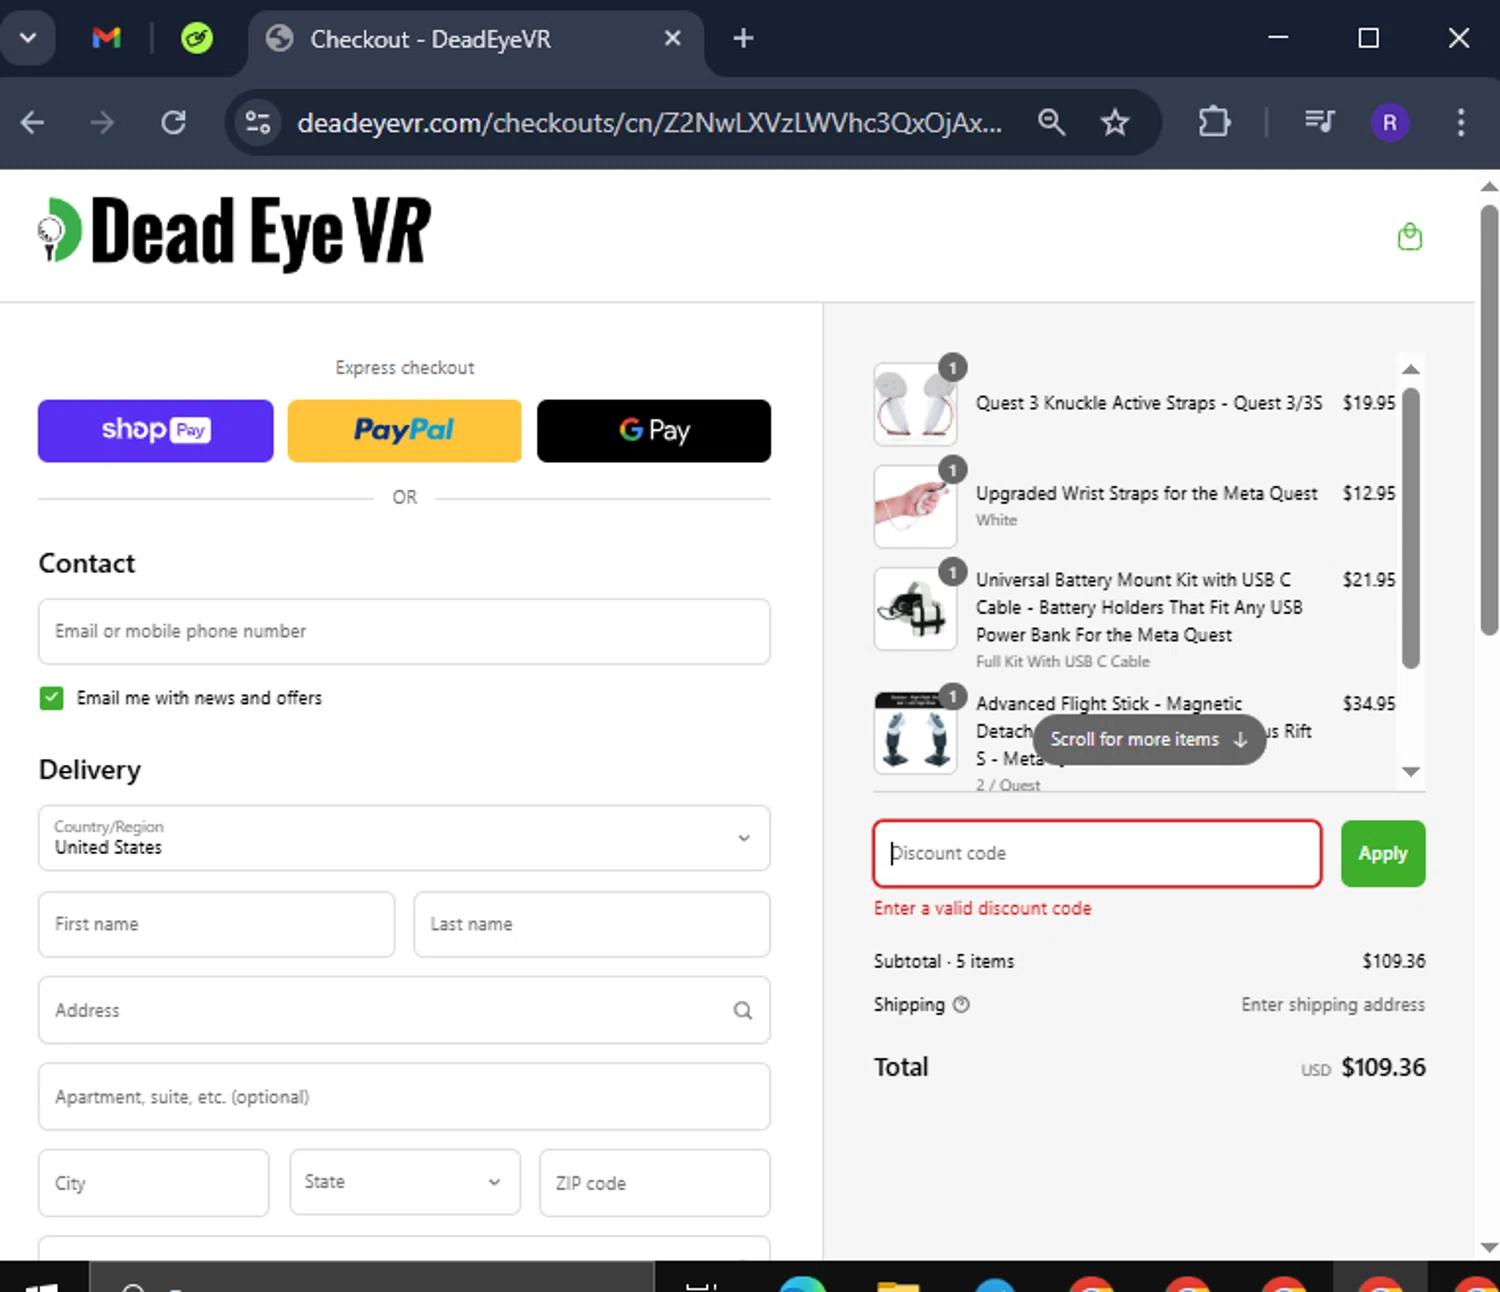The width and height of the screenshot is (1500, 1292).
Task: Open the green pinned tab beside Gmail
Action: pyautogui.click(x=197, y=38)
